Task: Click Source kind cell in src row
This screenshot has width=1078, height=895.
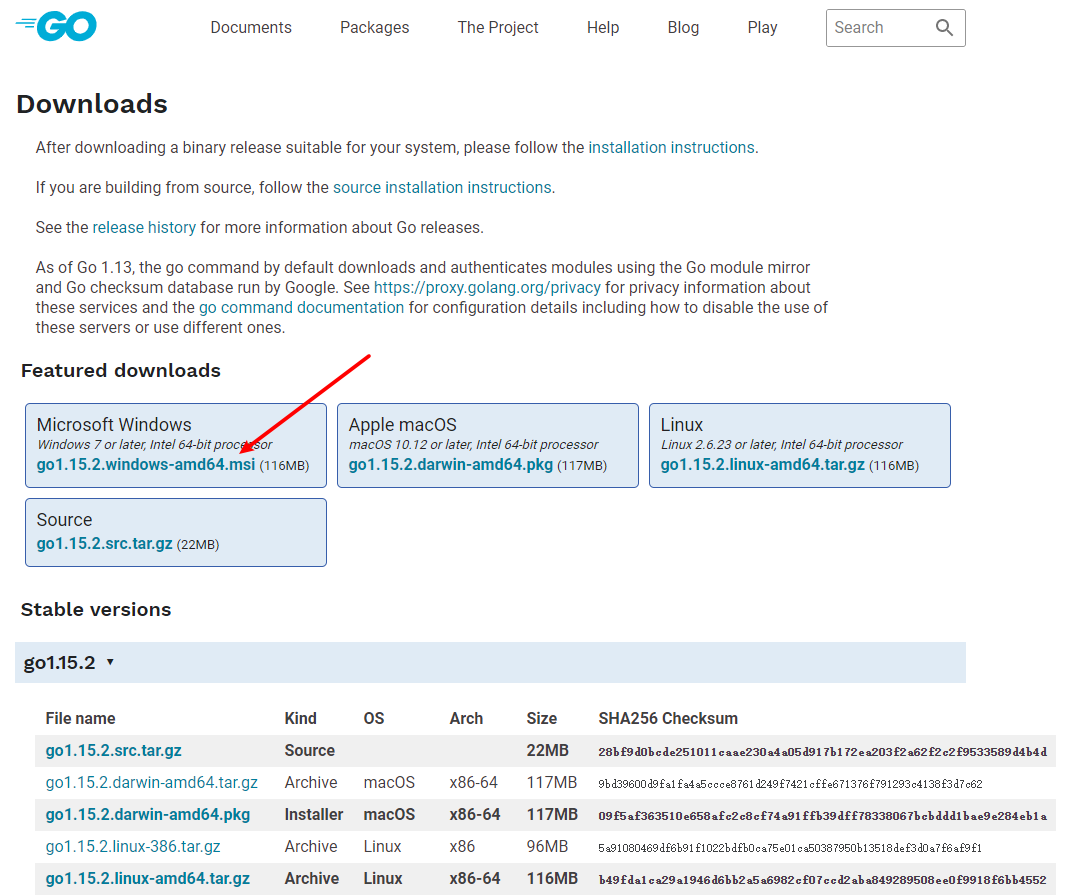Action: coord(309,751)
